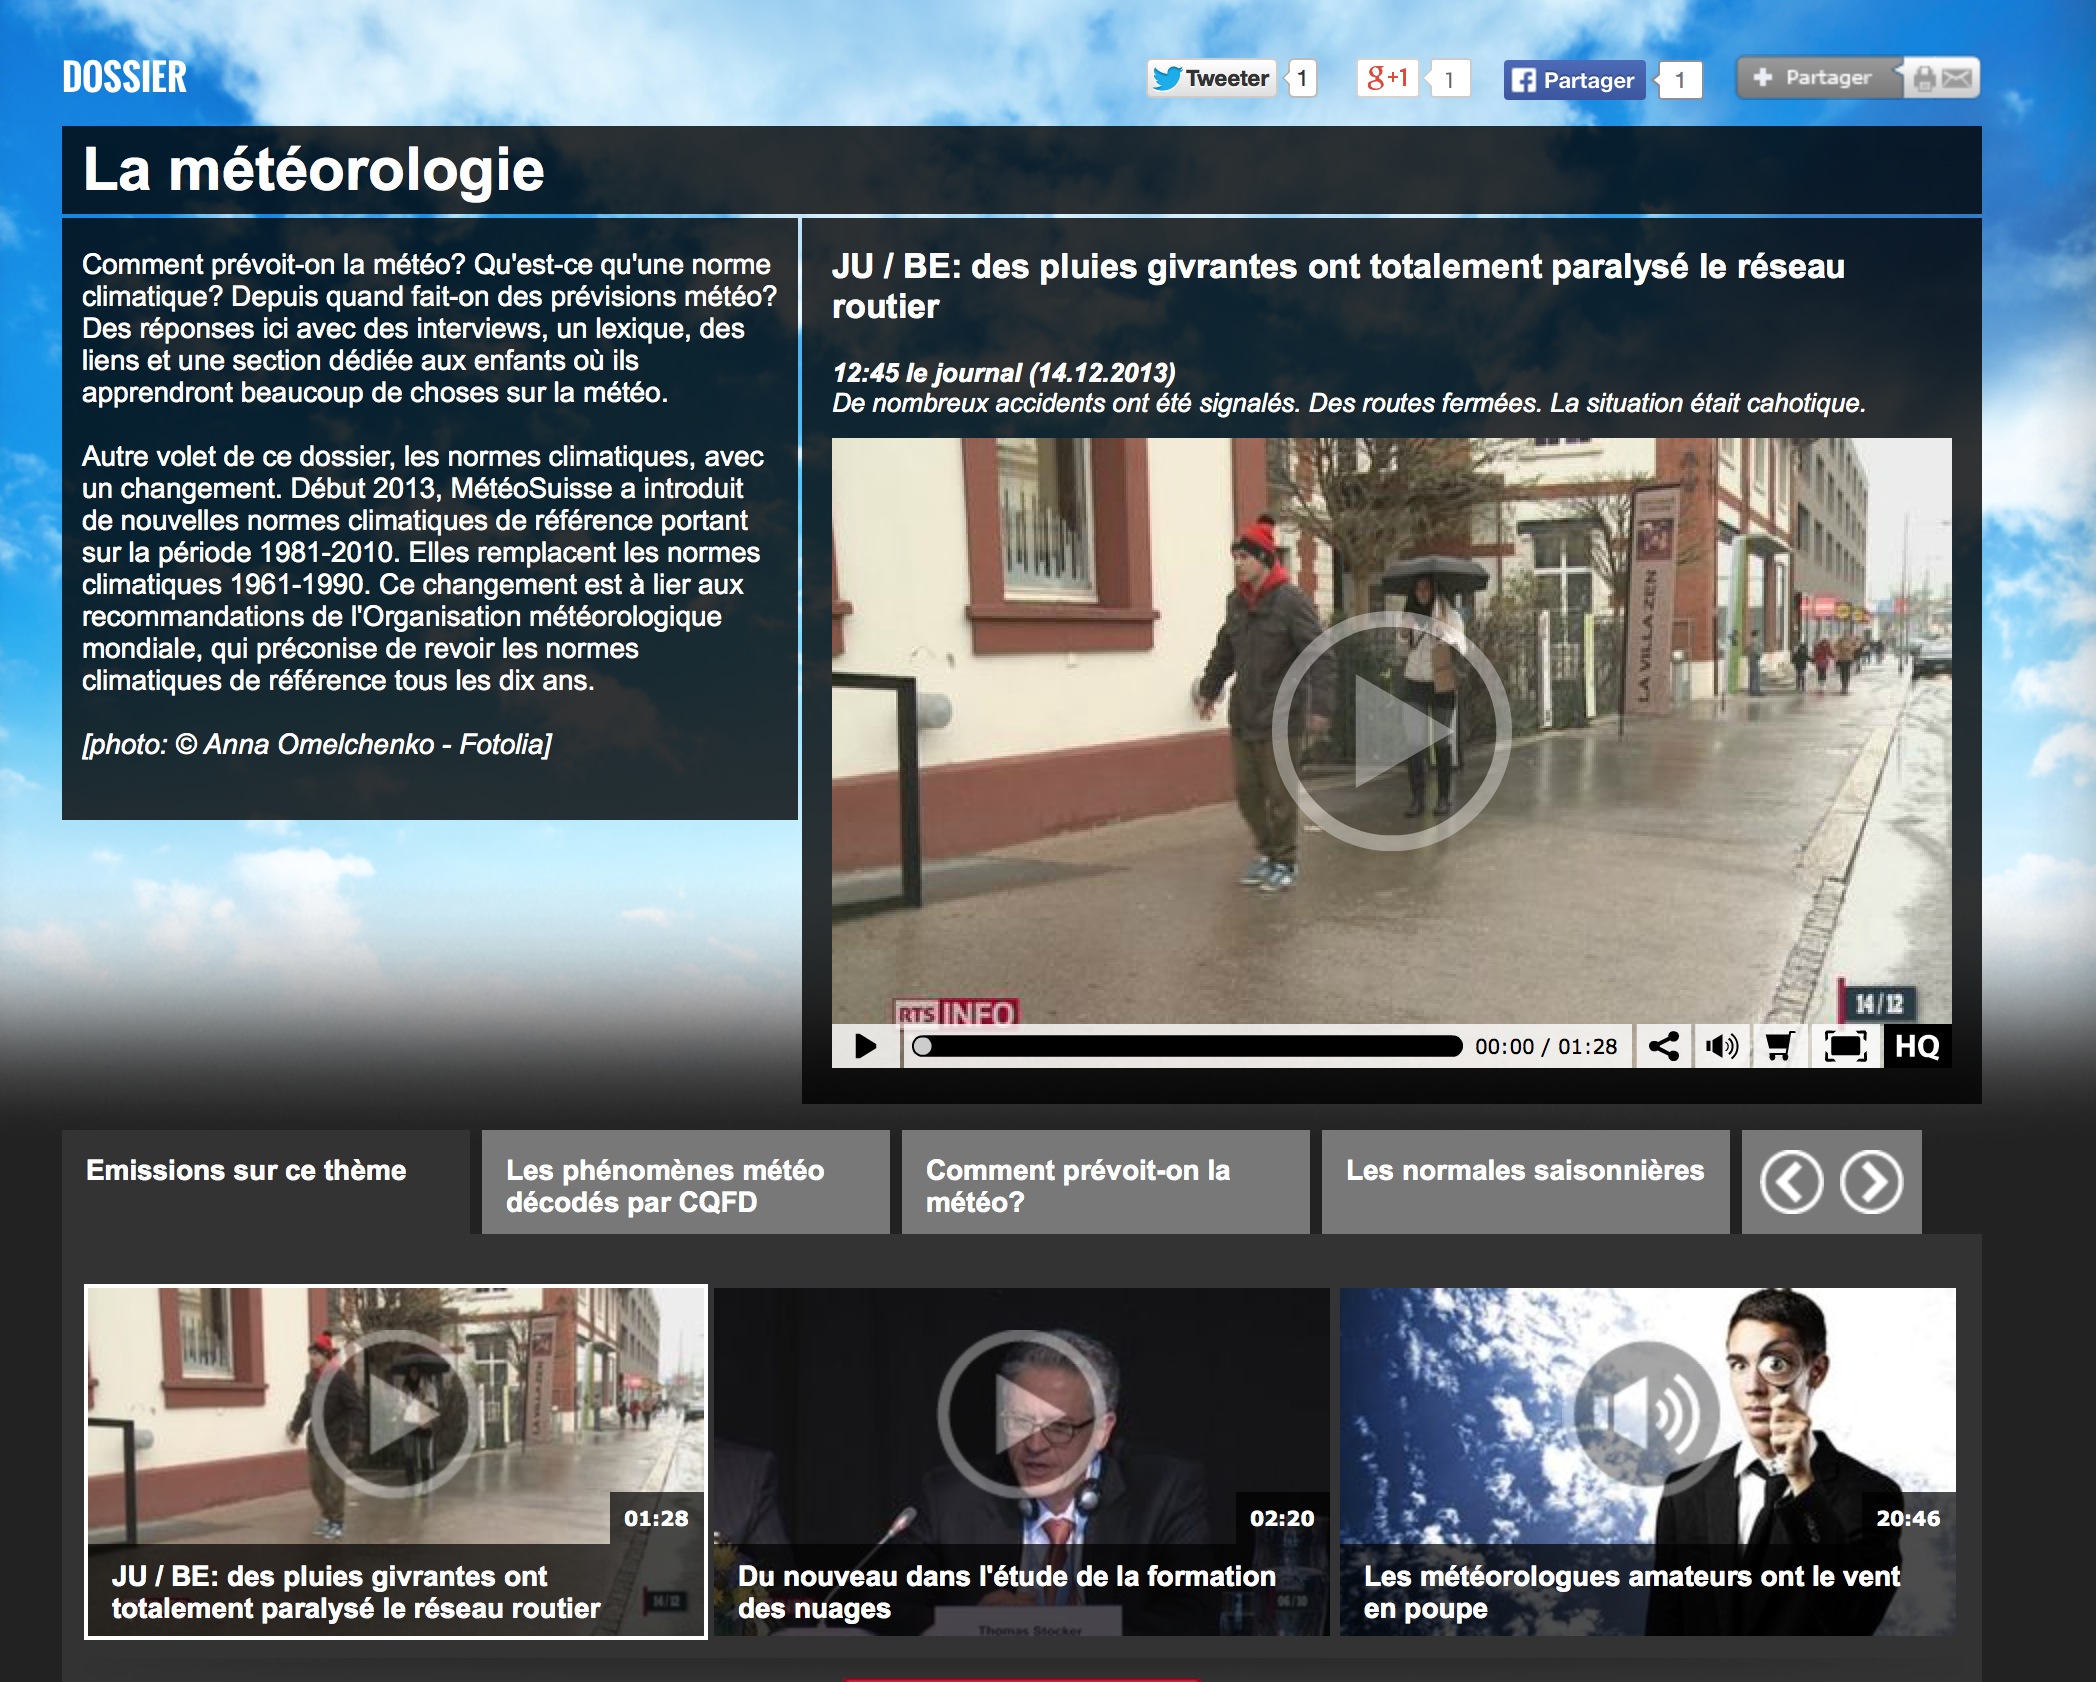Expand the grey '+ Partager' share menu
The height and width of the screenshot is (1682, 2096).
click(x=1818, y=78)
